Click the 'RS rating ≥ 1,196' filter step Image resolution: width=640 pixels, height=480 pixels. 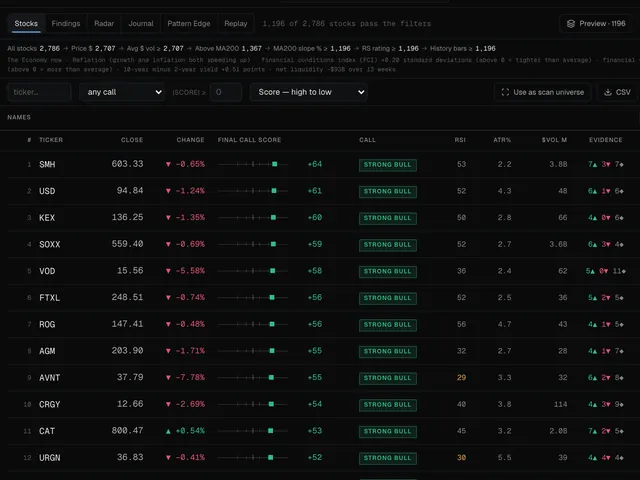390,49
